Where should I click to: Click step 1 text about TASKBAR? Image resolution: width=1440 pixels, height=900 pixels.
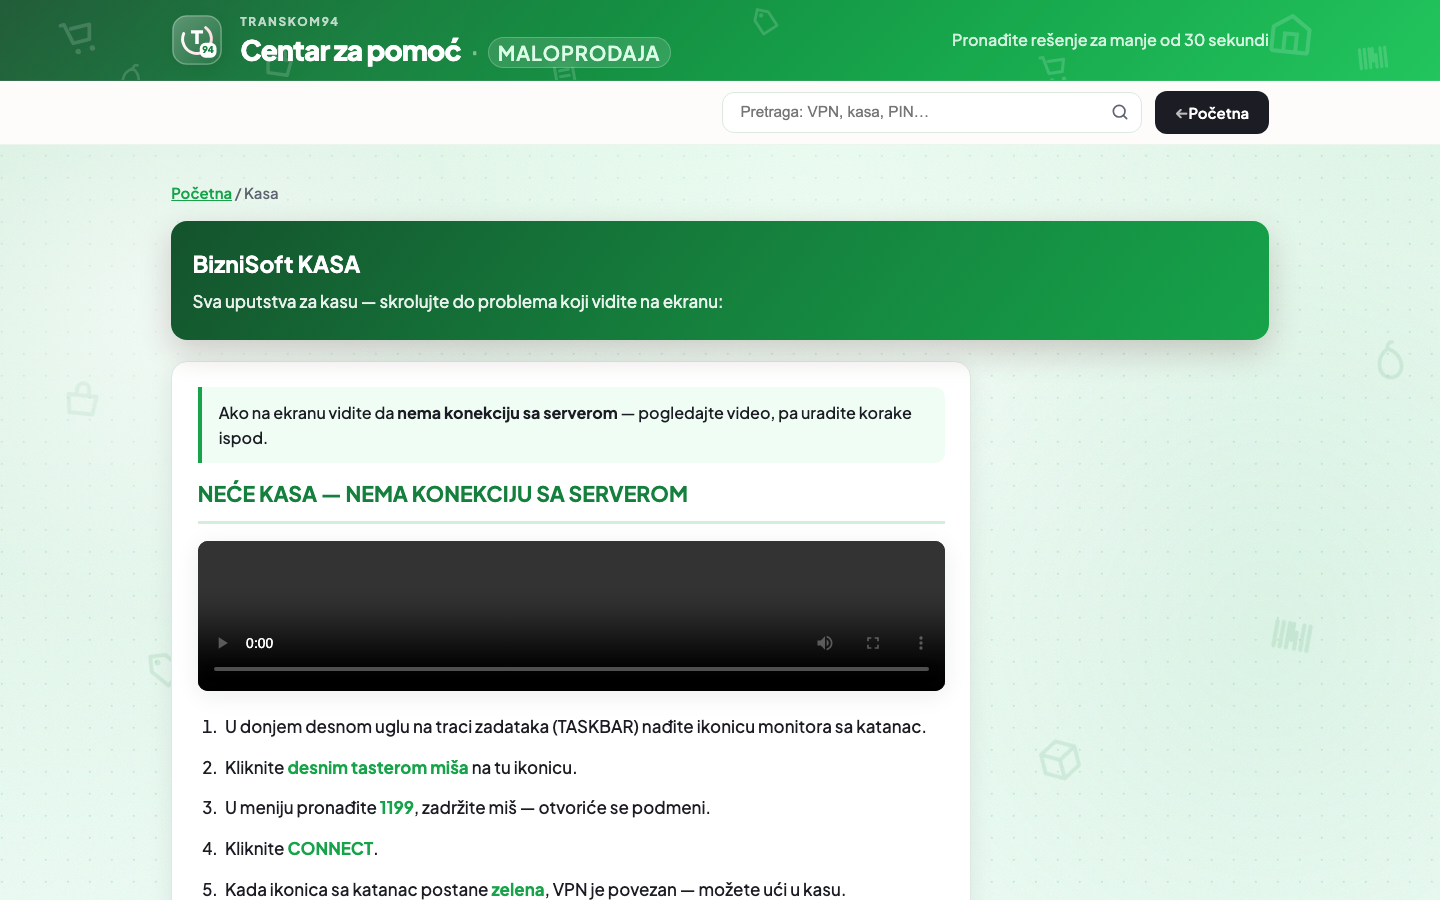click(x=575, y=726)
